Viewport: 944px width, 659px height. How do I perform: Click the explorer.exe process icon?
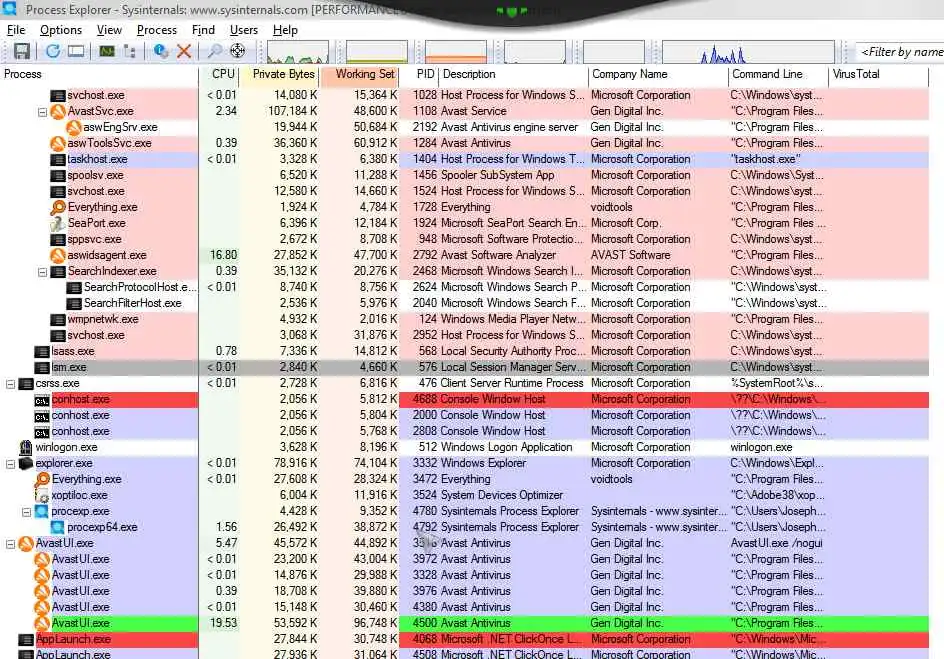26,463
